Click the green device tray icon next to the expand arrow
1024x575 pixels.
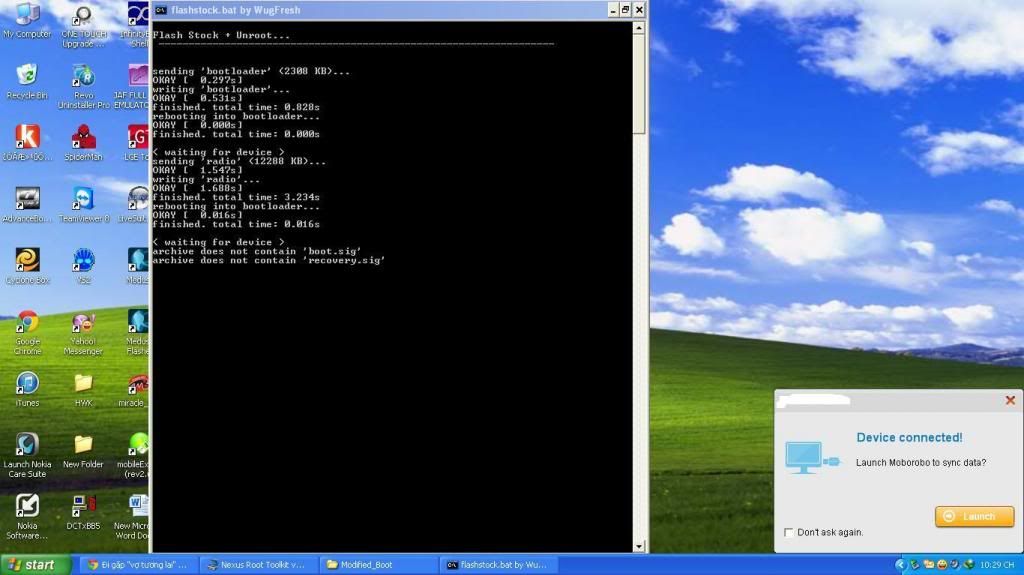click(915, 564)
